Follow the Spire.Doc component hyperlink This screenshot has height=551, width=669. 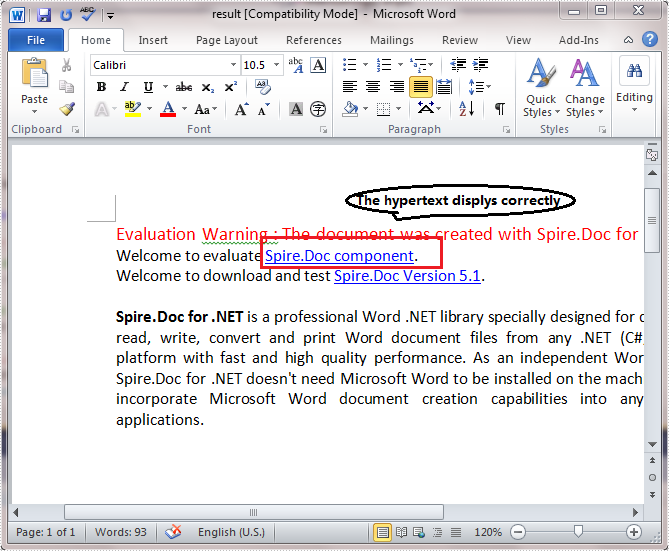[x=339, y=256]
